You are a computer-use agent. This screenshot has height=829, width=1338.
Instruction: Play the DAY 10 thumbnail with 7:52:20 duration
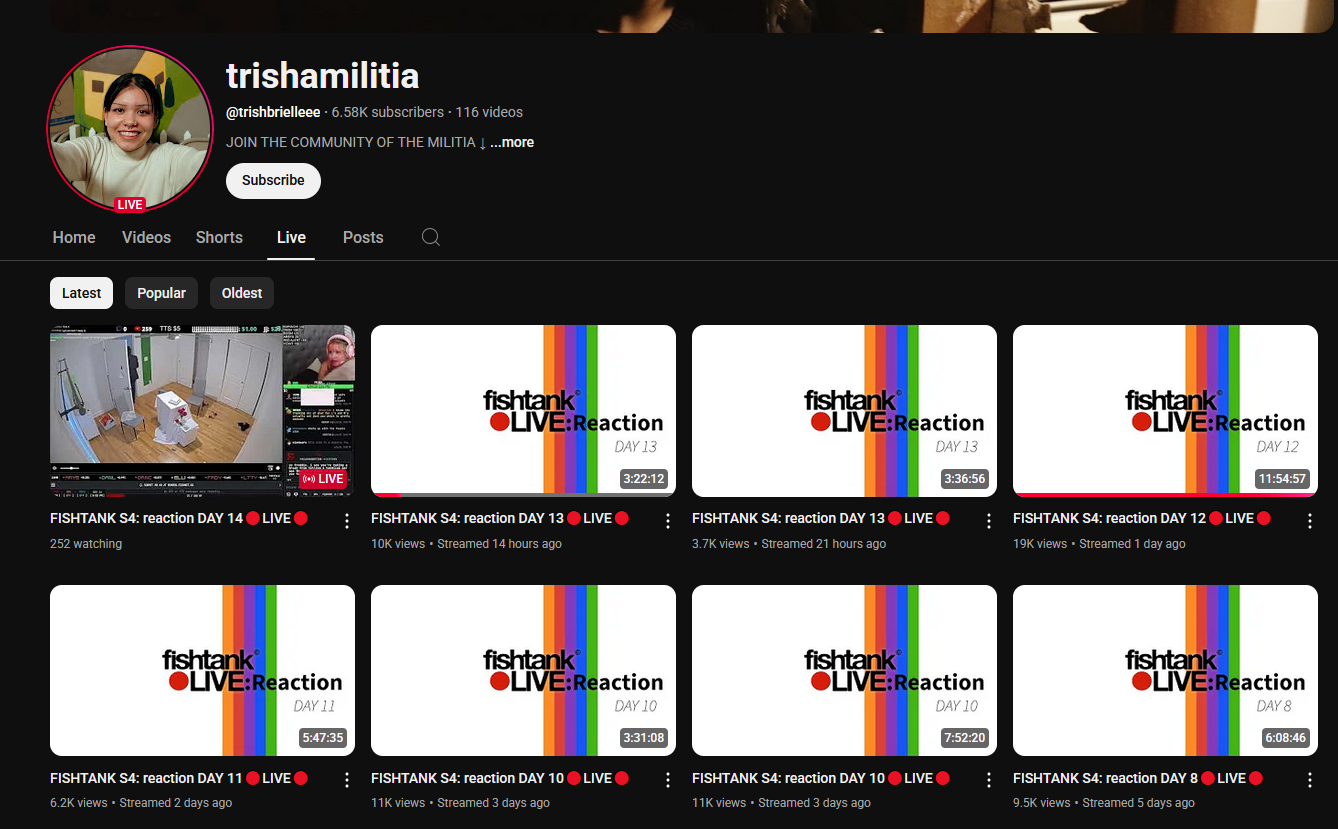[844, 670]
